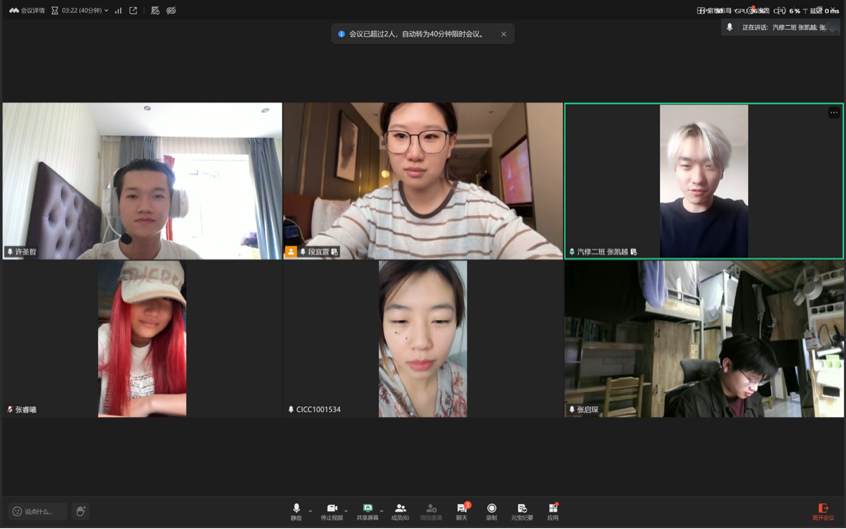This screenshot has height=529, width=846.
Task: Select the red-haired participant's video tile
Action: click(142, 338)
